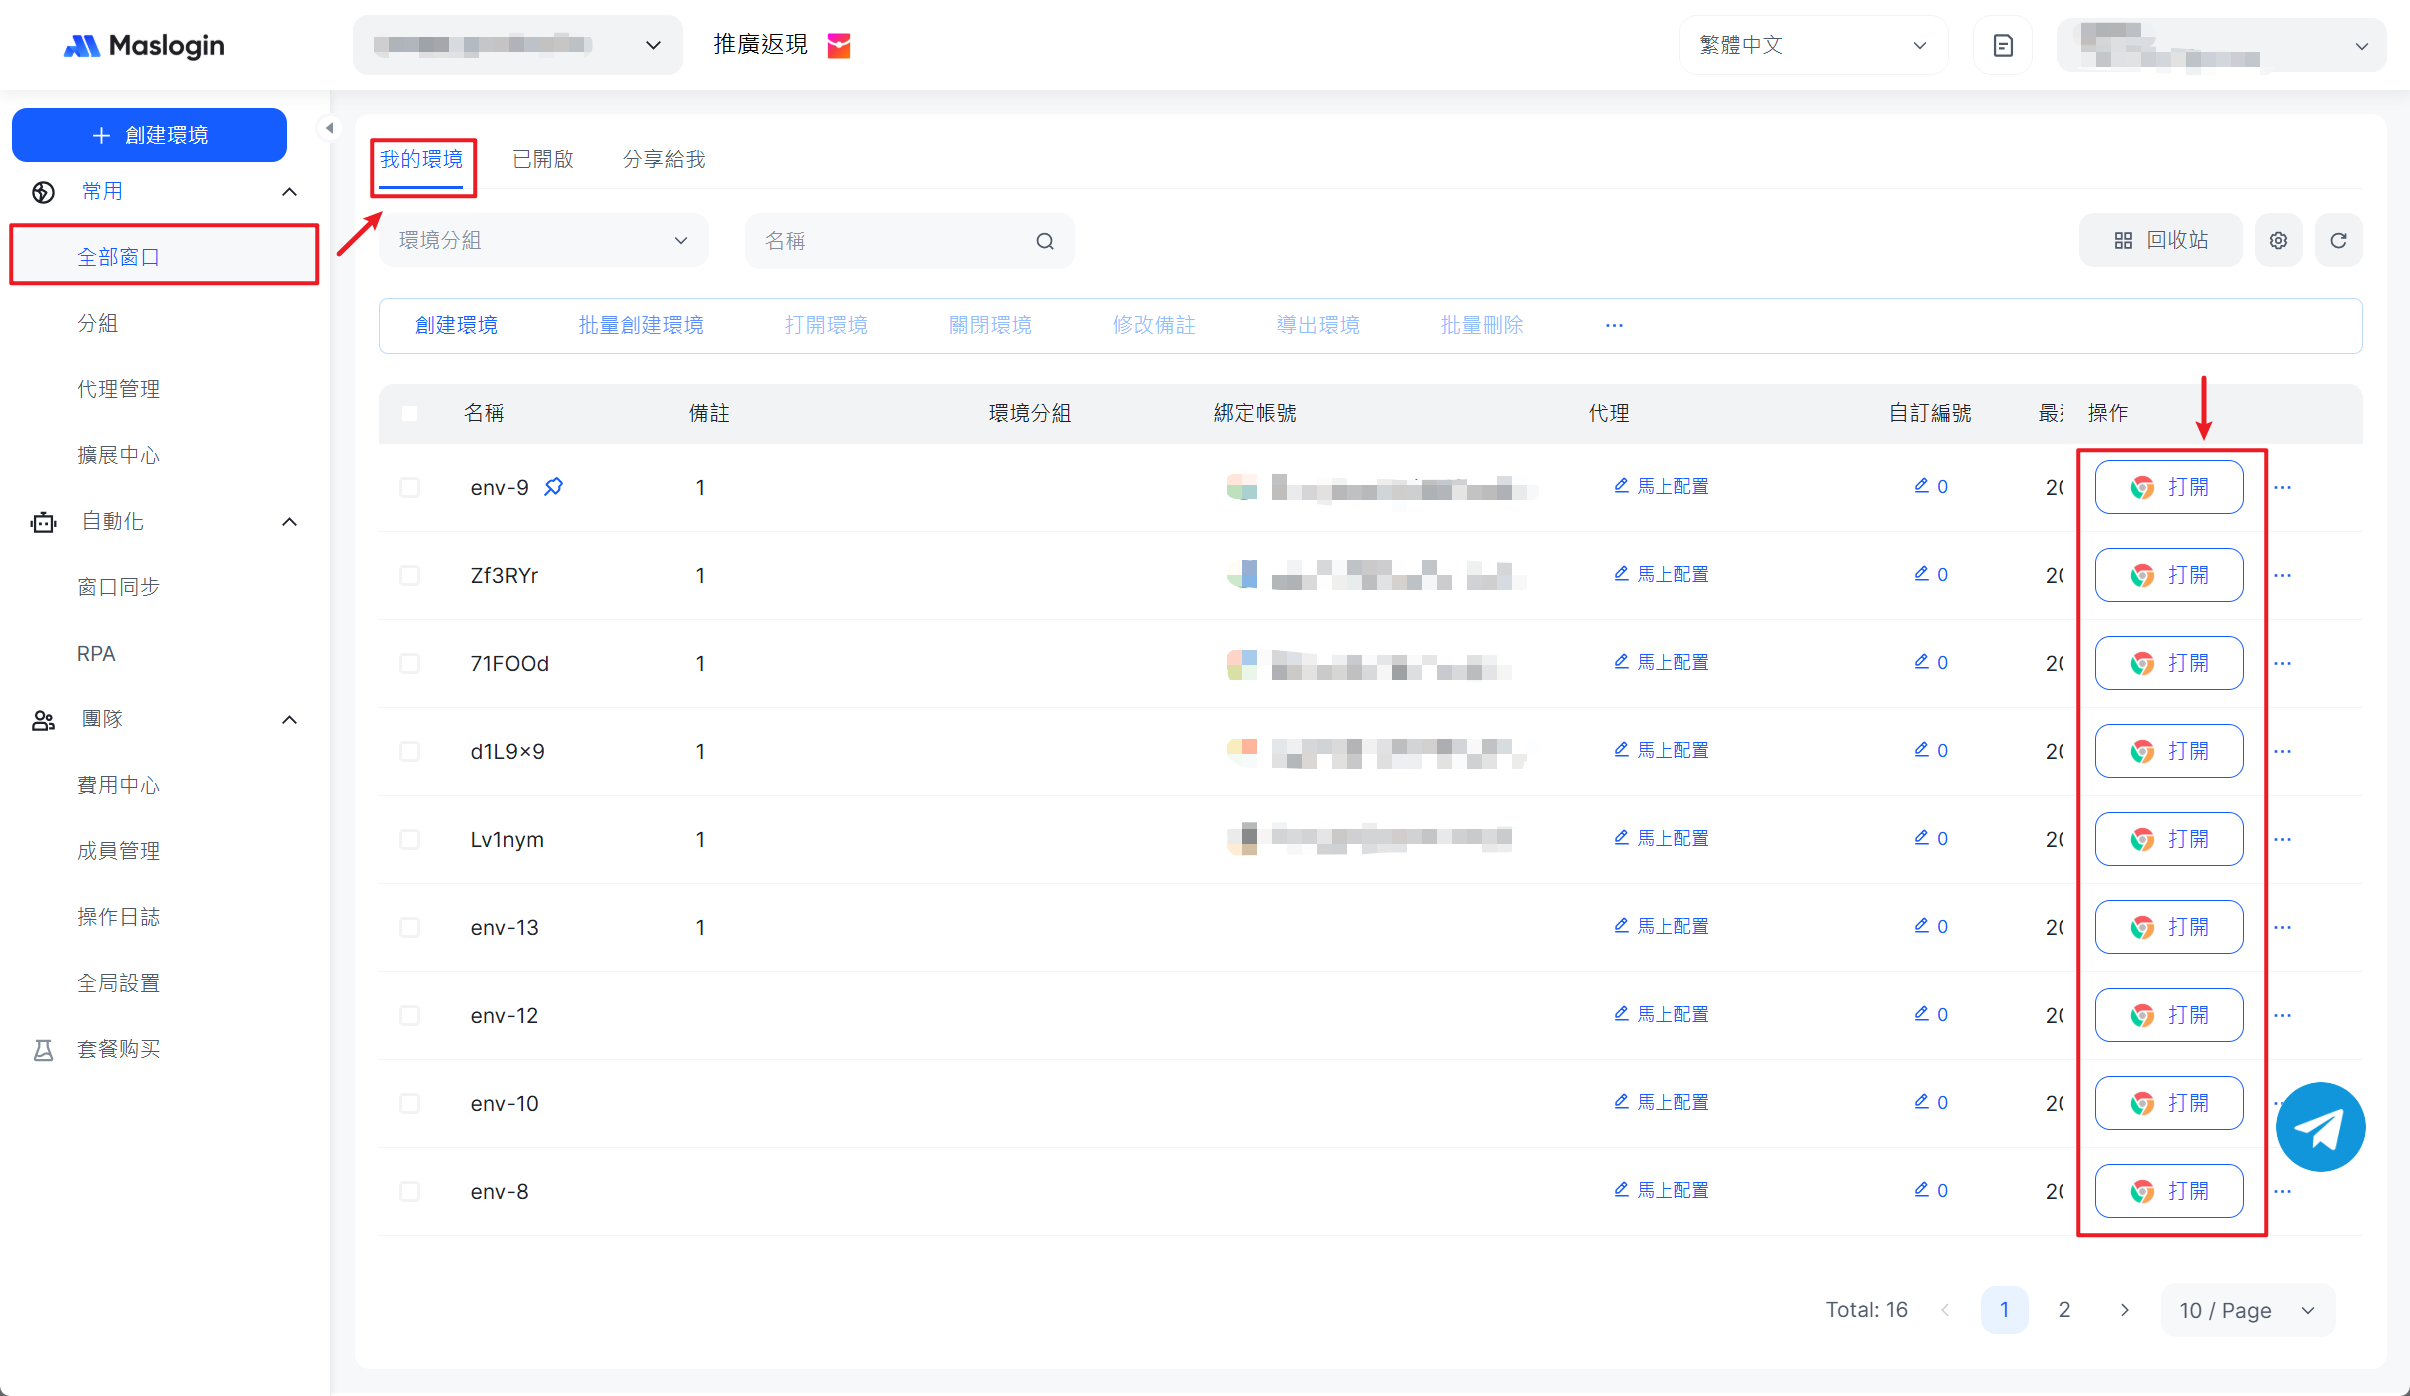Open 代理管理 in the sidebar
This screenshot has width=2410, height=1396.
tap(118, 389)
